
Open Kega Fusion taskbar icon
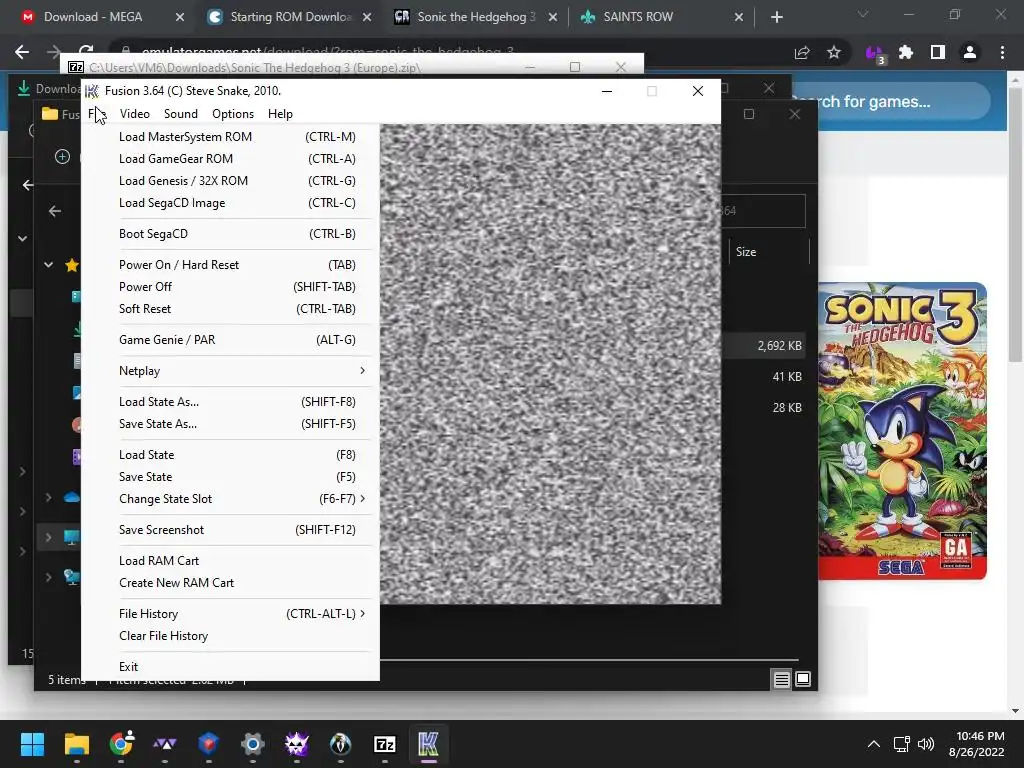tap(428, 744)
